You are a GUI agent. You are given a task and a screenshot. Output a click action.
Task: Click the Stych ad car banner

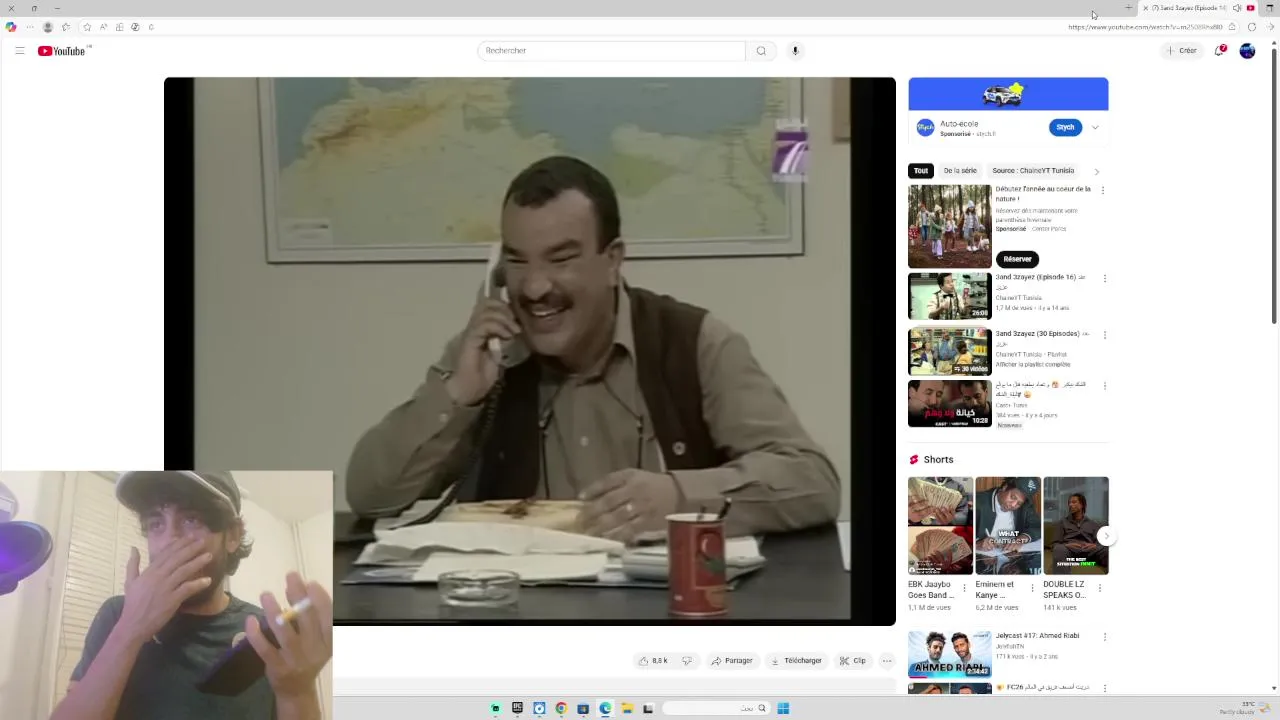(1008, 94)
